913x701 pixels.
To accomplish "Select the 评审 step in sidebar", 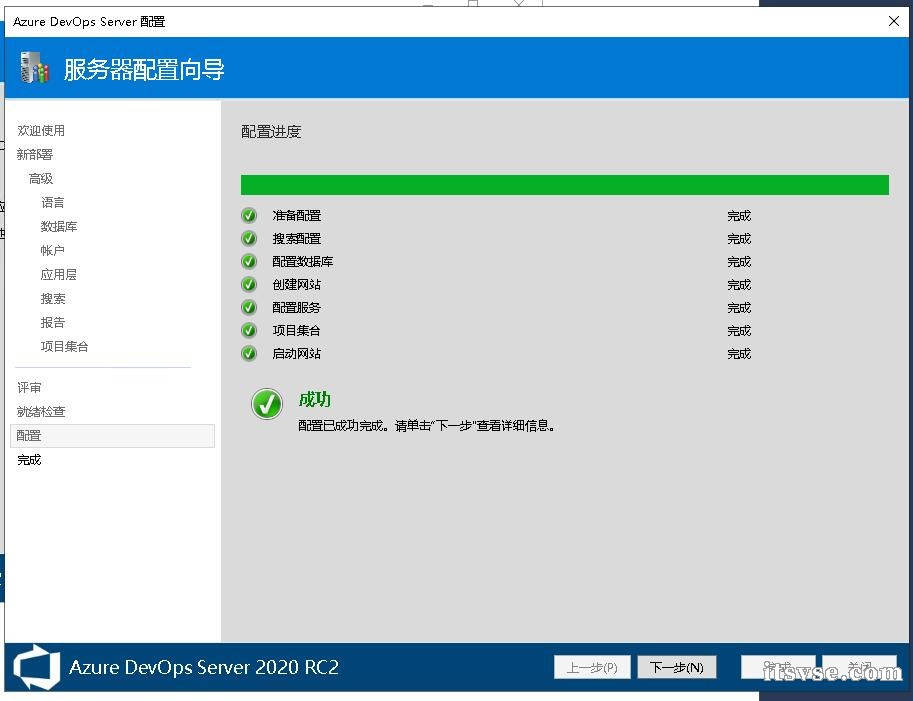I will coord(29,387).
